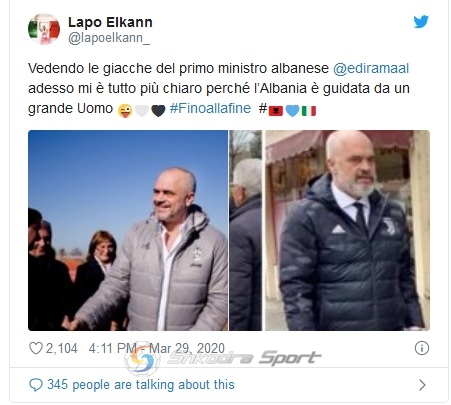Open the tweet info circle icon

pos(422,348)
